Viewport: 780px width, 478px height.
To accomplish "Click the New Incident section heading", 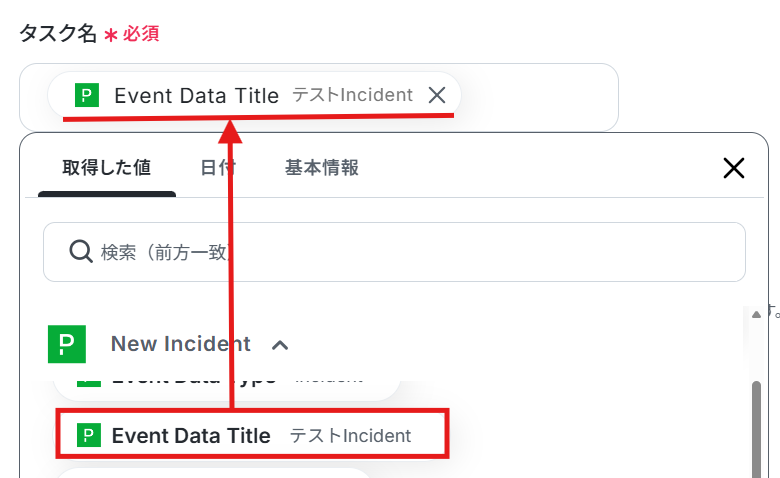I will 180,344.
